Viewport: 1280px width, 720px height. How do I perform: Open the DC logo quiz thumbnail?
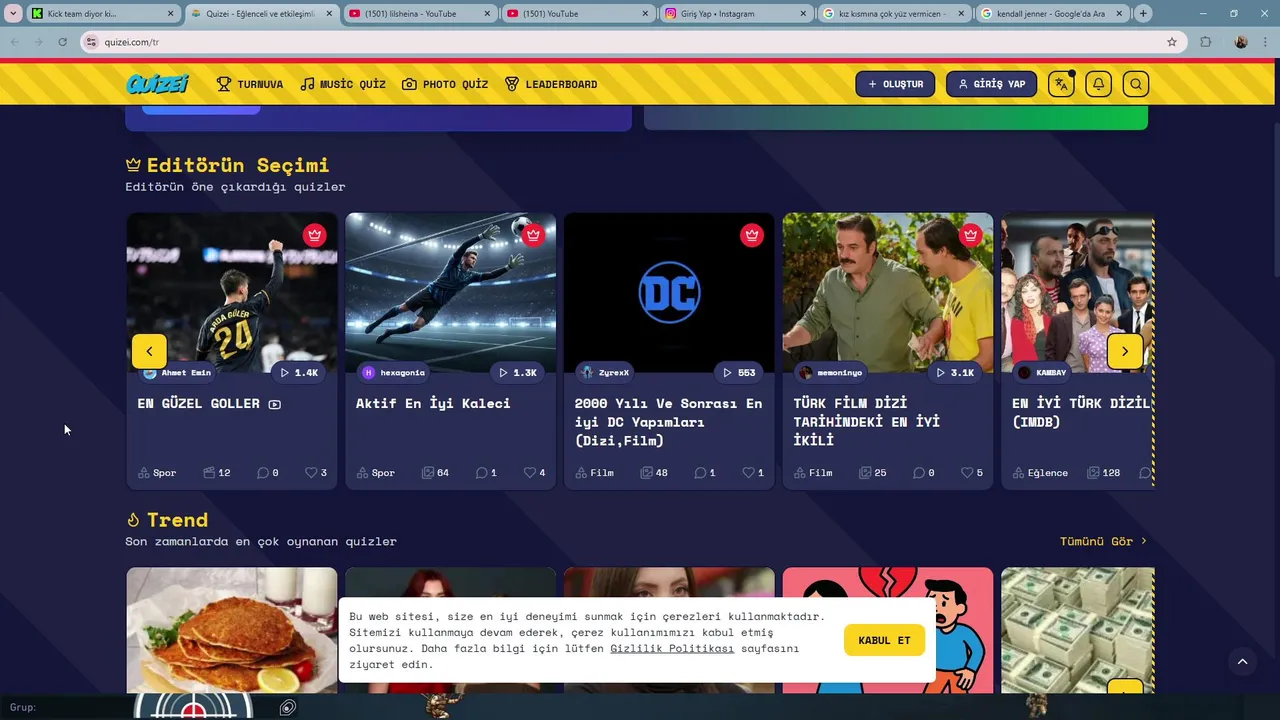[669, 292]
